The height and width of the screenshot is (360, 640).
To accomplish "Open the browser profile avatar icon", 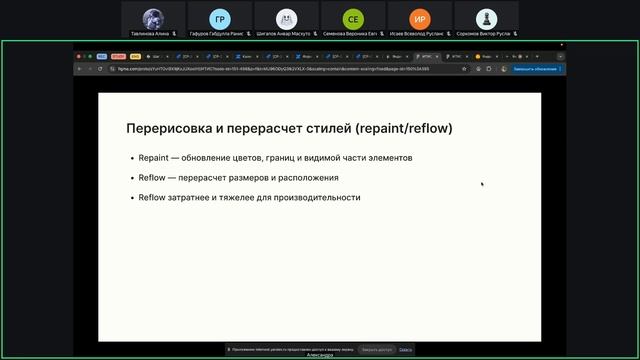I will pos(504,69).
